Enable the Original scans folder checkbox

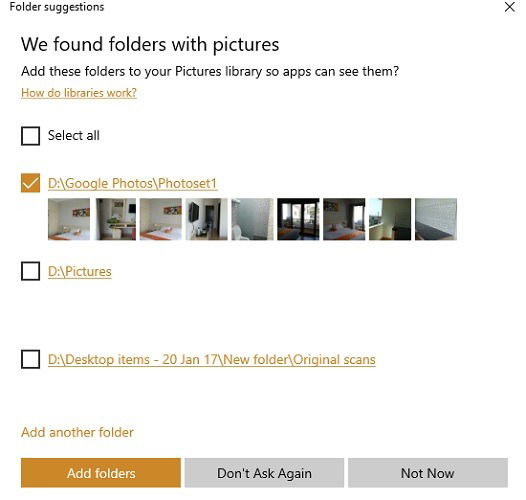point(30,359)
